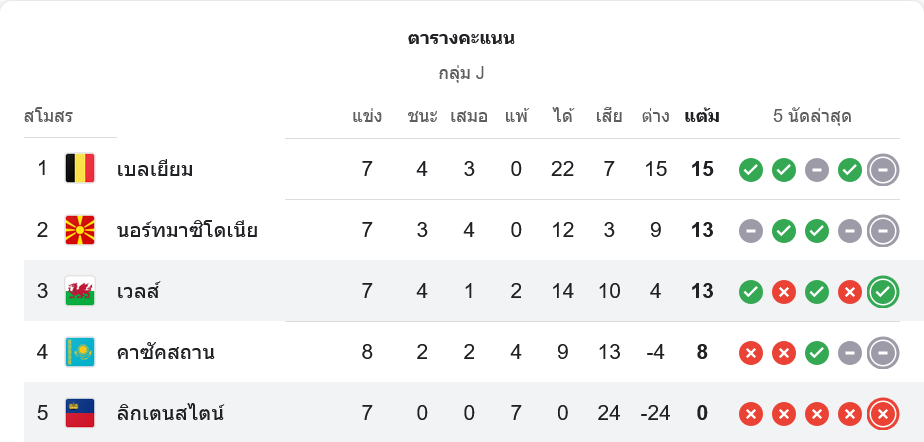Click the Liechtenstein flag icon
This screenshot has height=442, width=924.
[x=79, y=413]
